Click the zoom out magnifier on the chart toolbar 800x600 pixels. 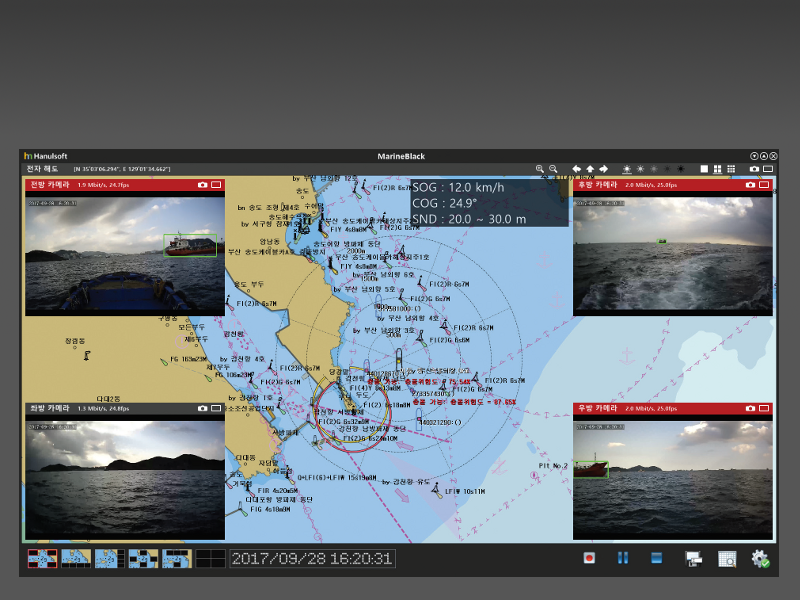pos(553,169)
